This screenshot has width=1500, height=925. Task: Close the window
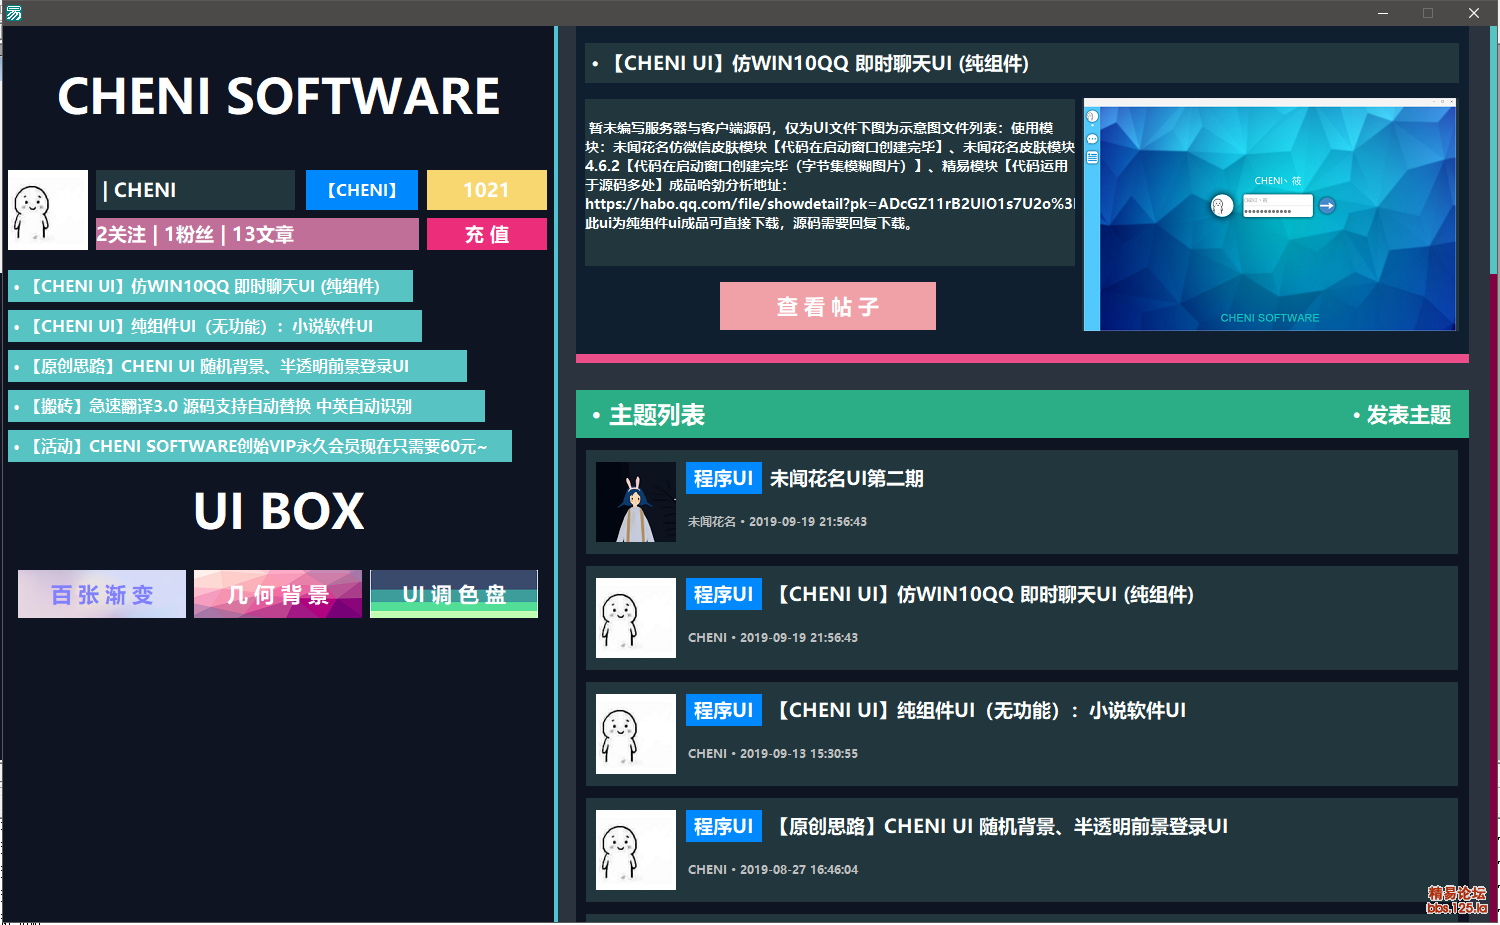click(x=1474, y=13)
